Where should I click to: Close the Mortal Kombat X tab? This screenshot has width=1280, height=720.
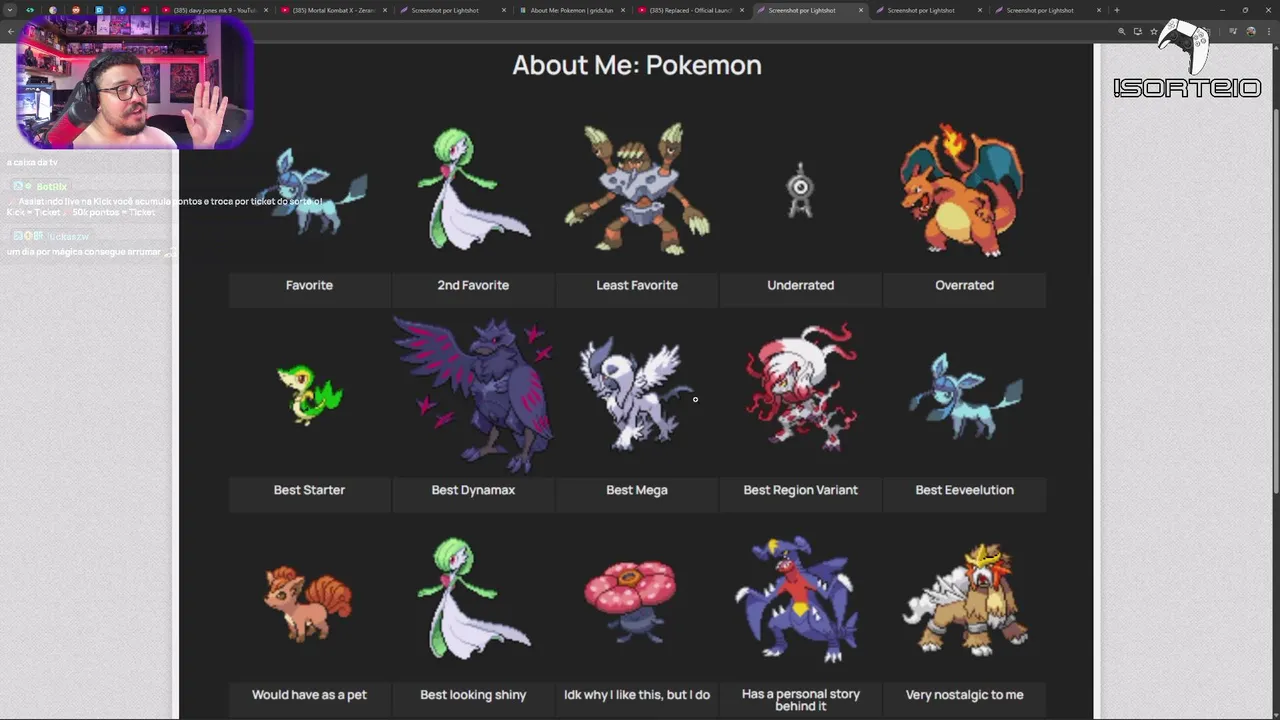[385, 10]
